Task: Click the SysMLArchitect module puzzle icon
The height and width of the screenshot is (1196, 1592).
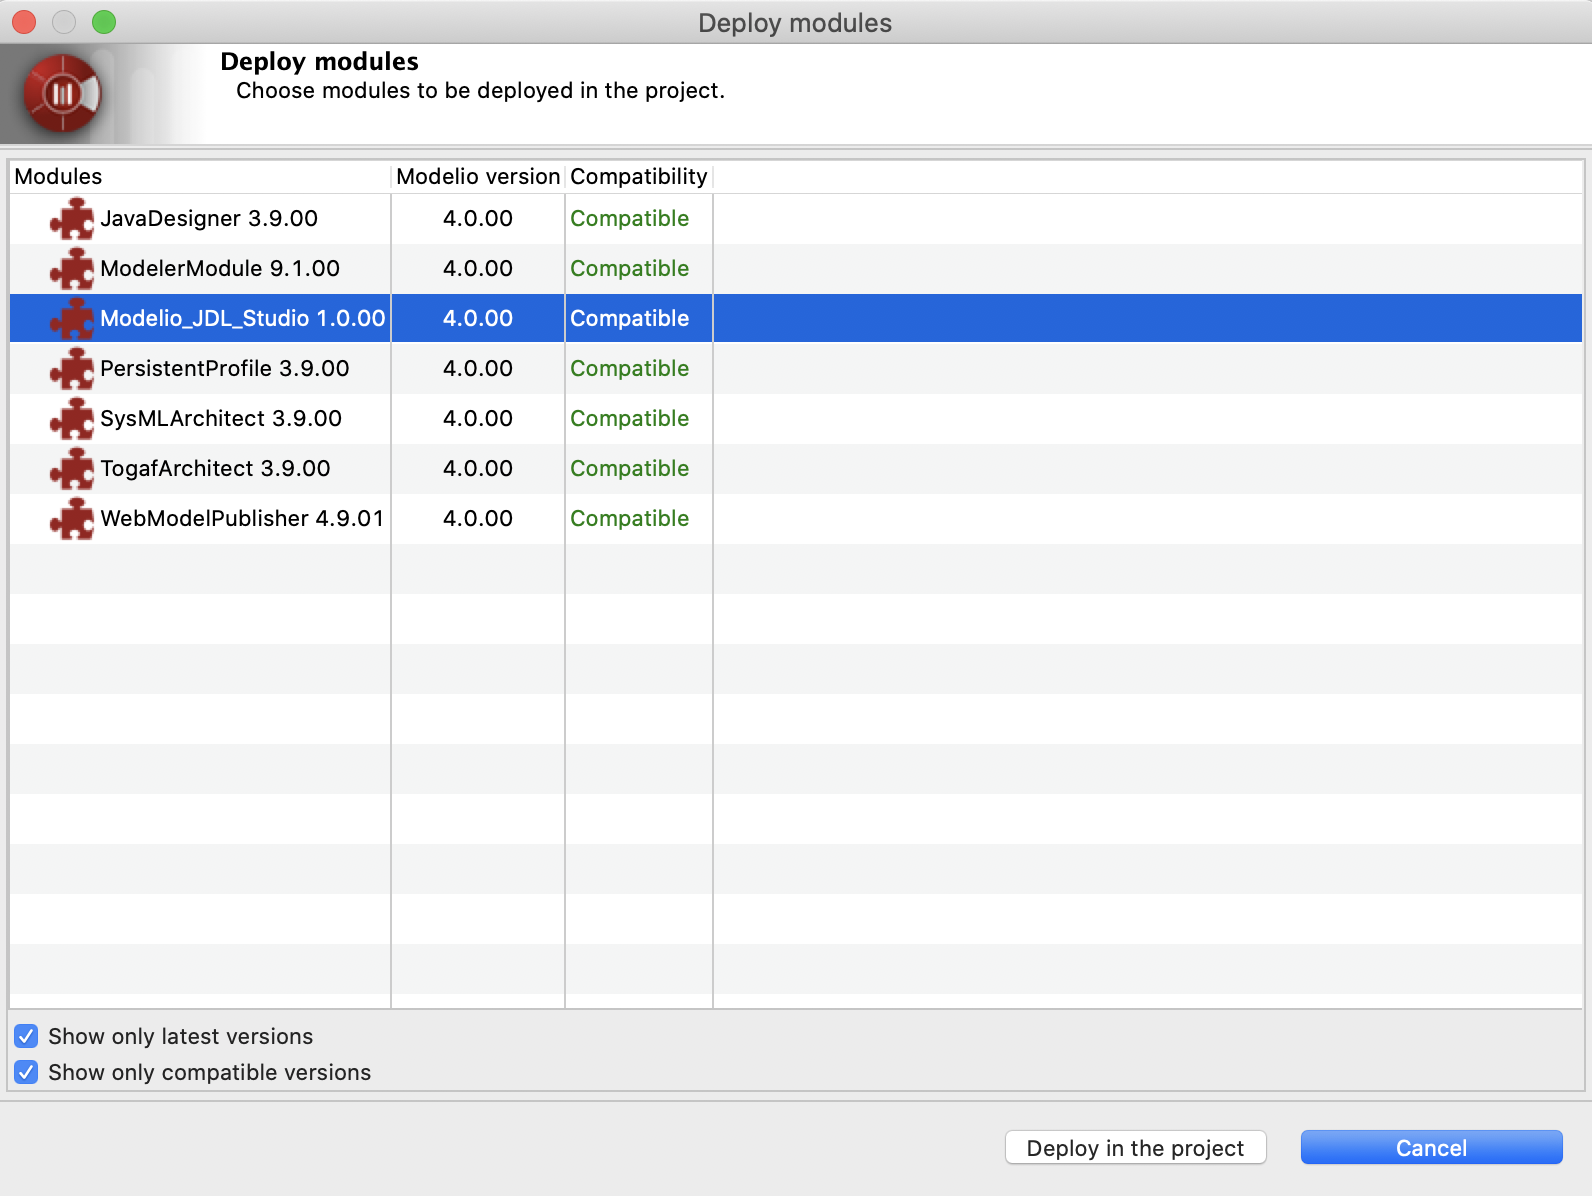Action: 72,419
